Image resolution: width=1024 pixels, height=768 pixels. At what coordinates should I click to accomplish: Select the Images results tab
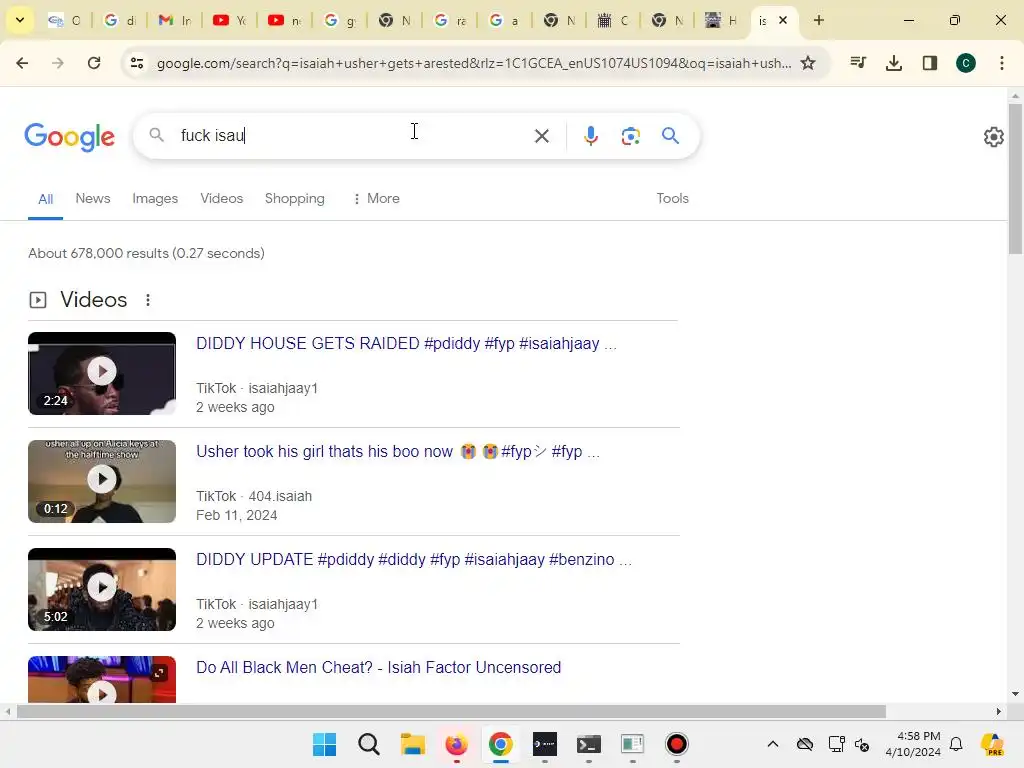(x=155, y=199)
